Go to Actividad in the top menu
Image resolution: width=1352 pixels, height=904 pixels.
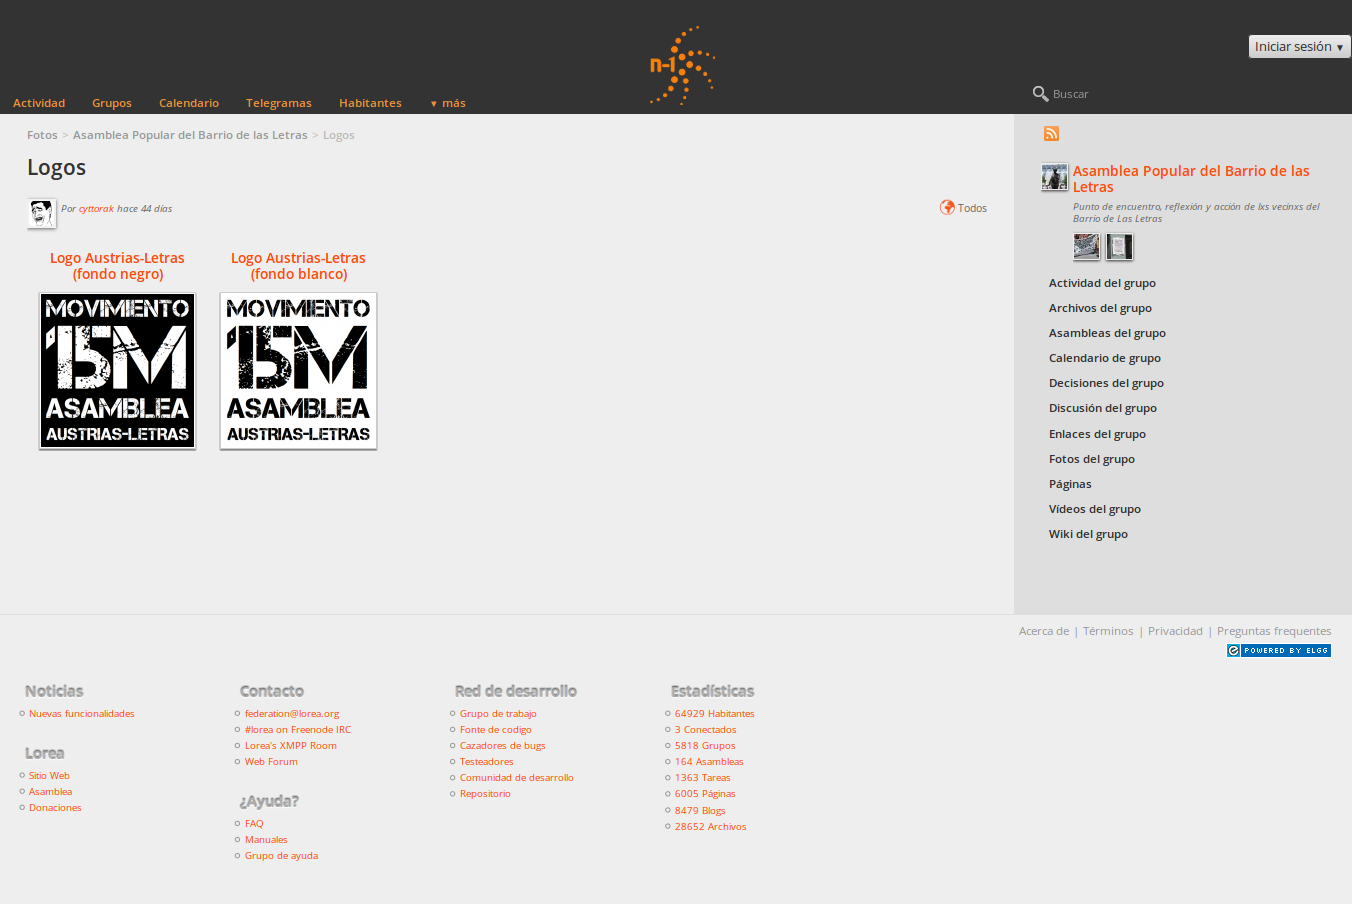pyautogui.click(x=39, y=103)
